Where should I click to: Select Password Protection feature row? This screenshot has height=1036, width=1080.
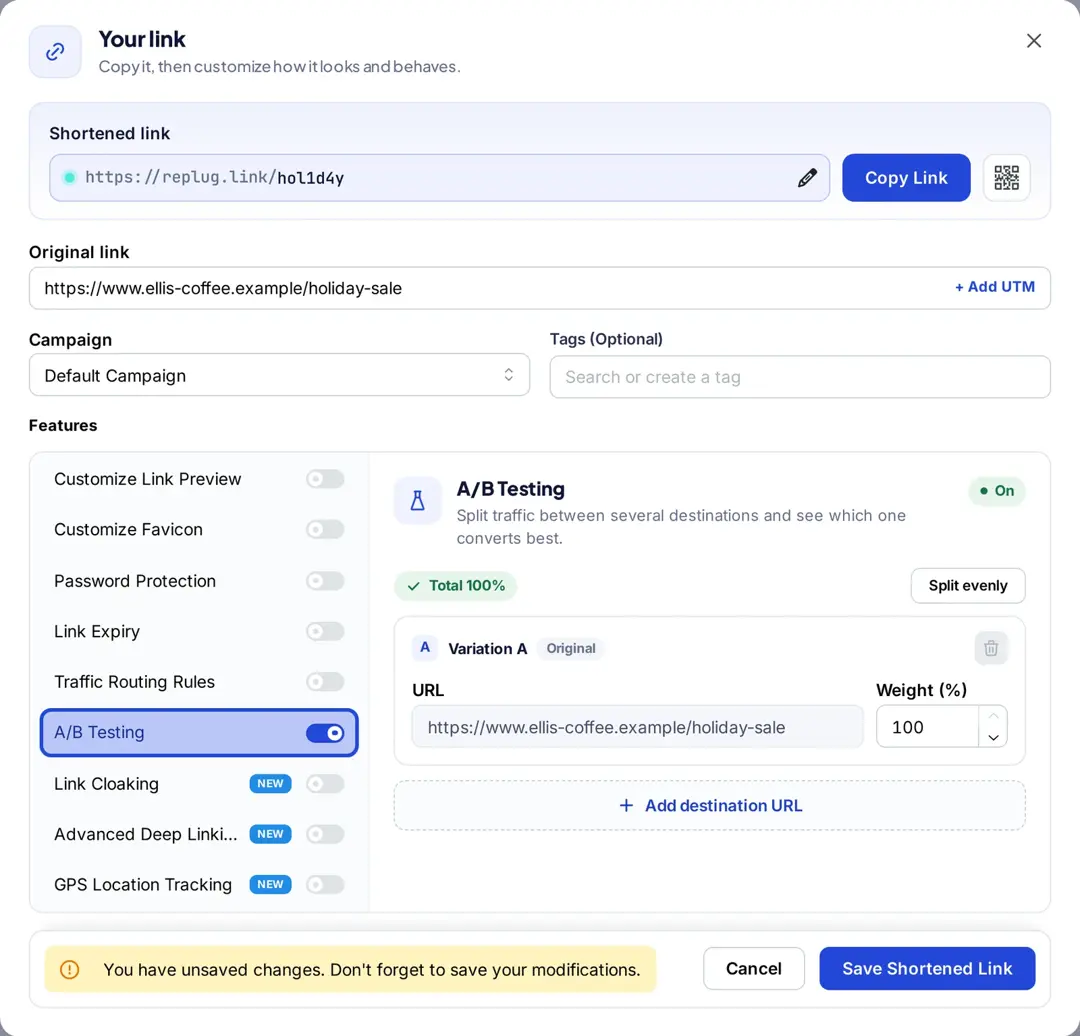[199, 581]
